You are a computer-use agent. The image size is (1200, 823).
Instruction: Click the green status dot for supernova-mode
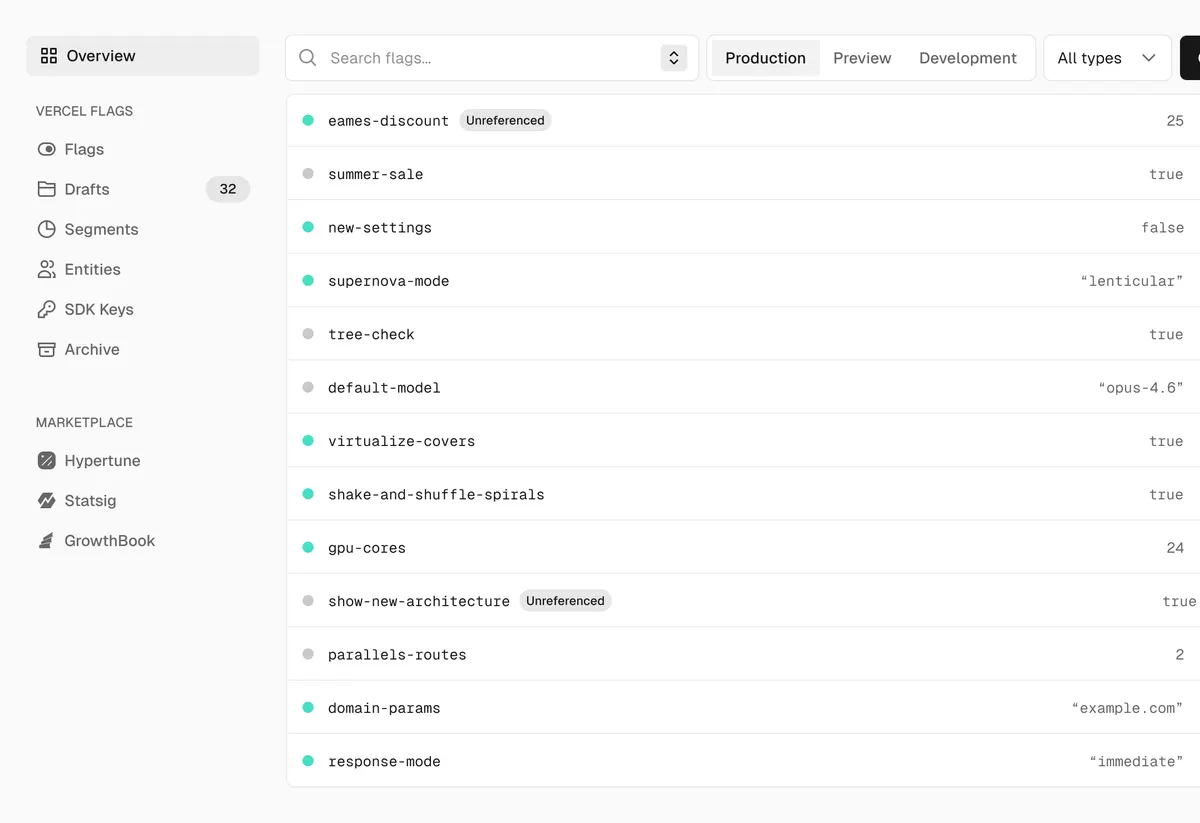pos(308,281)
